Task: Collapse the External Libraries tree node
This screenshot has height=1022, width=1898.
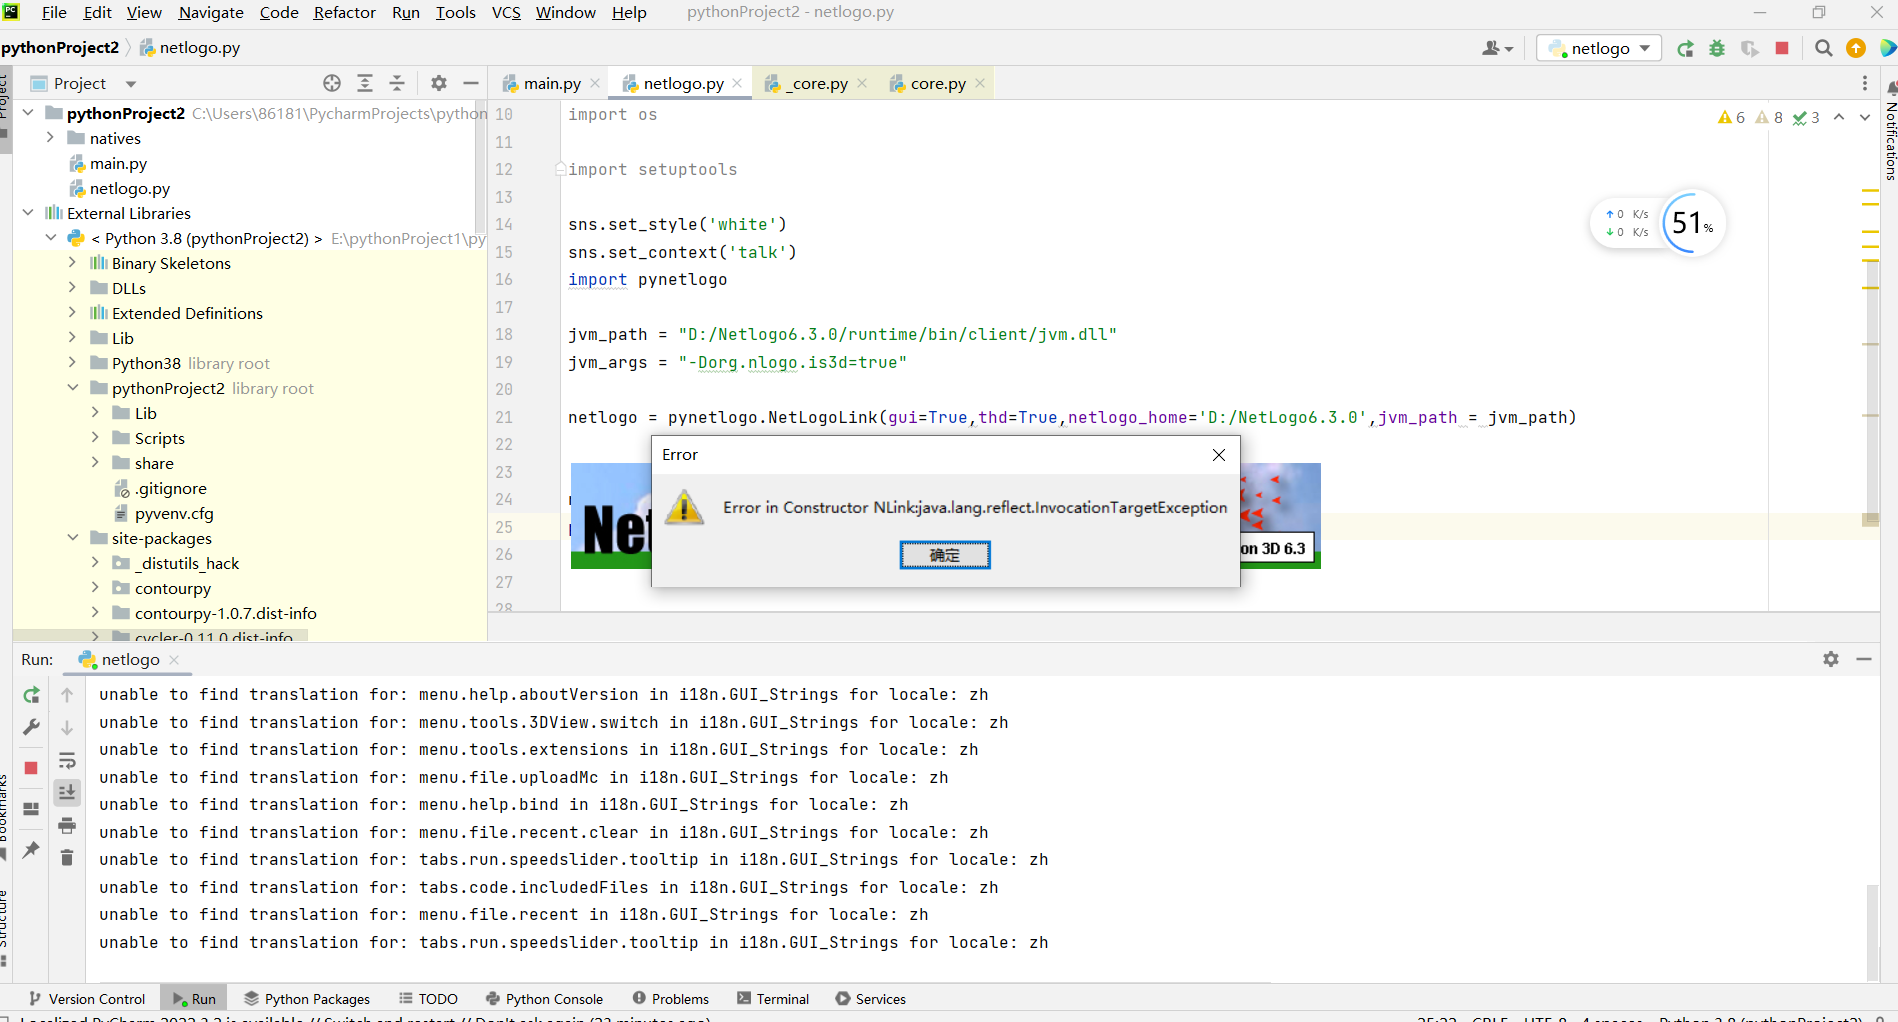Action: (x=27, y=213)
